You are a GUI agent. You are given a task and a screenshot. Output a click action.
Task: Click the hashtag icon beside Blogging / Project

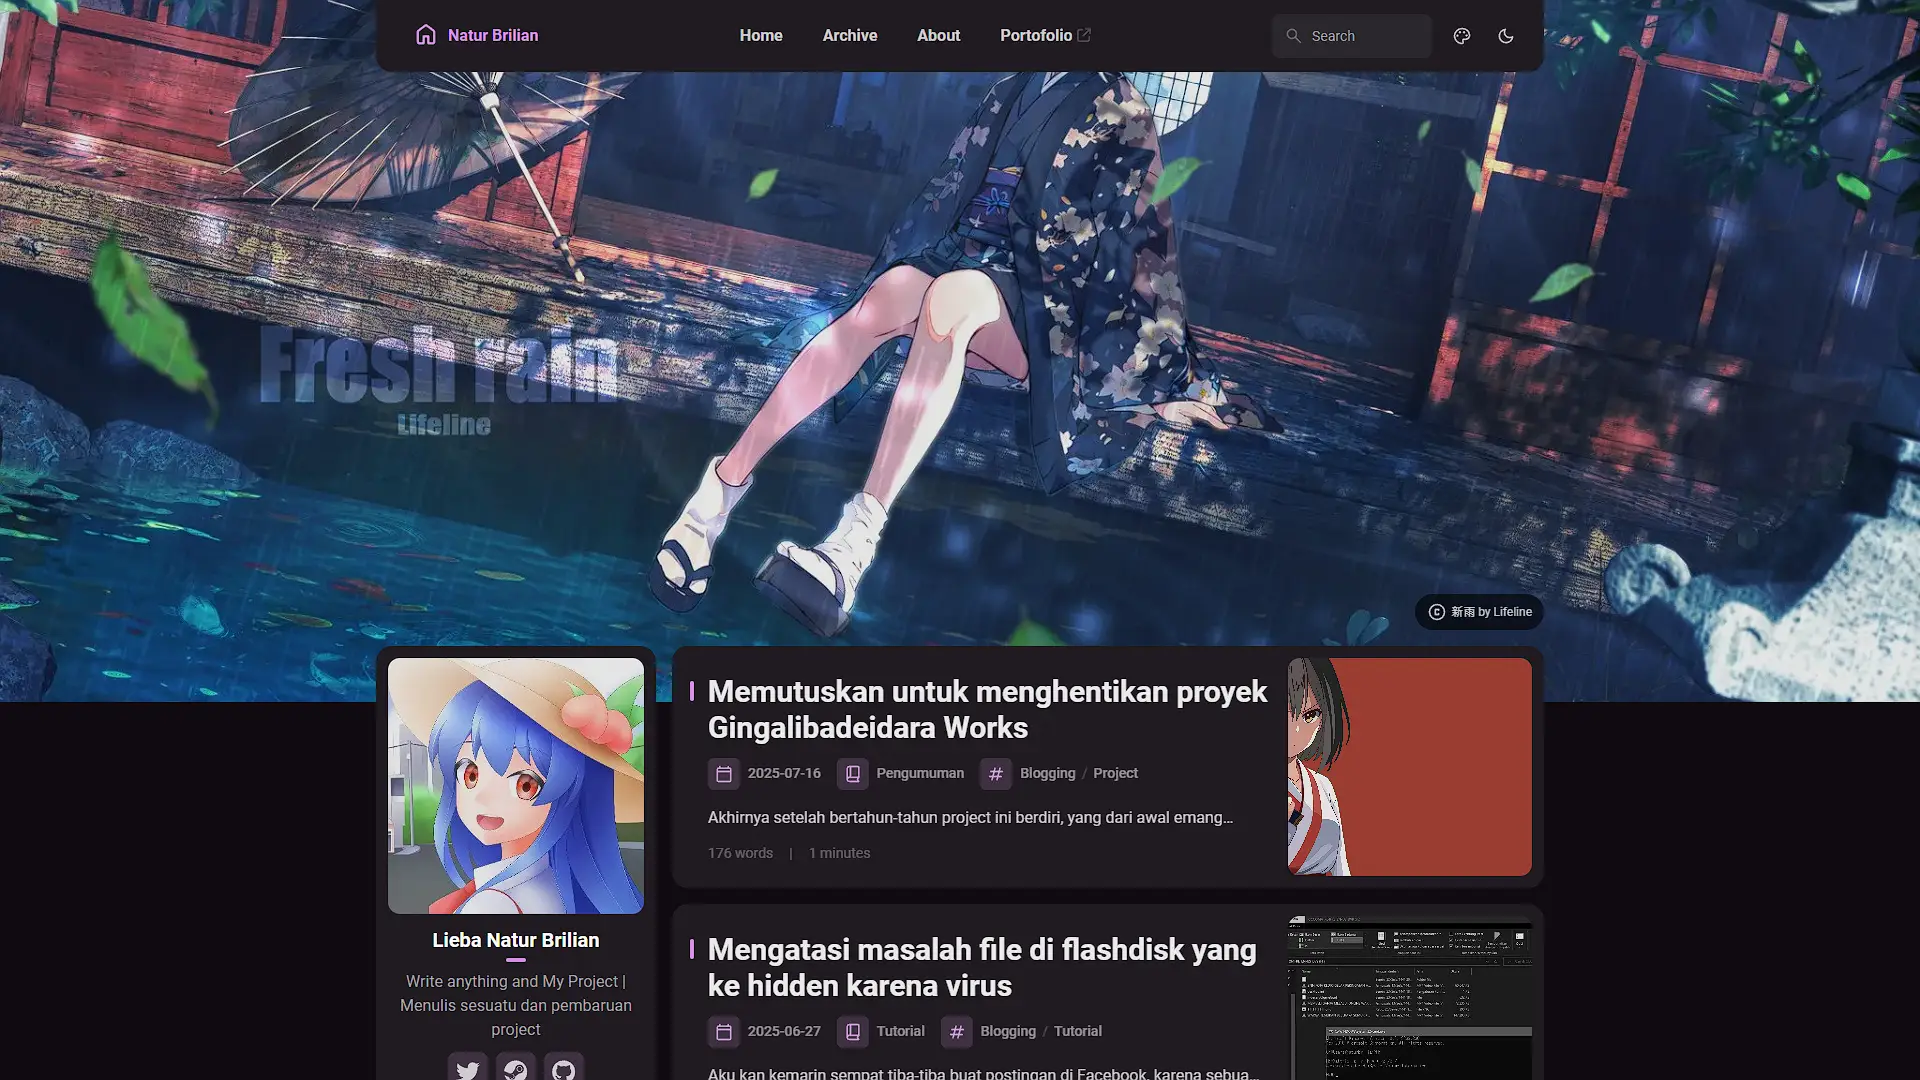coord(996,774)
